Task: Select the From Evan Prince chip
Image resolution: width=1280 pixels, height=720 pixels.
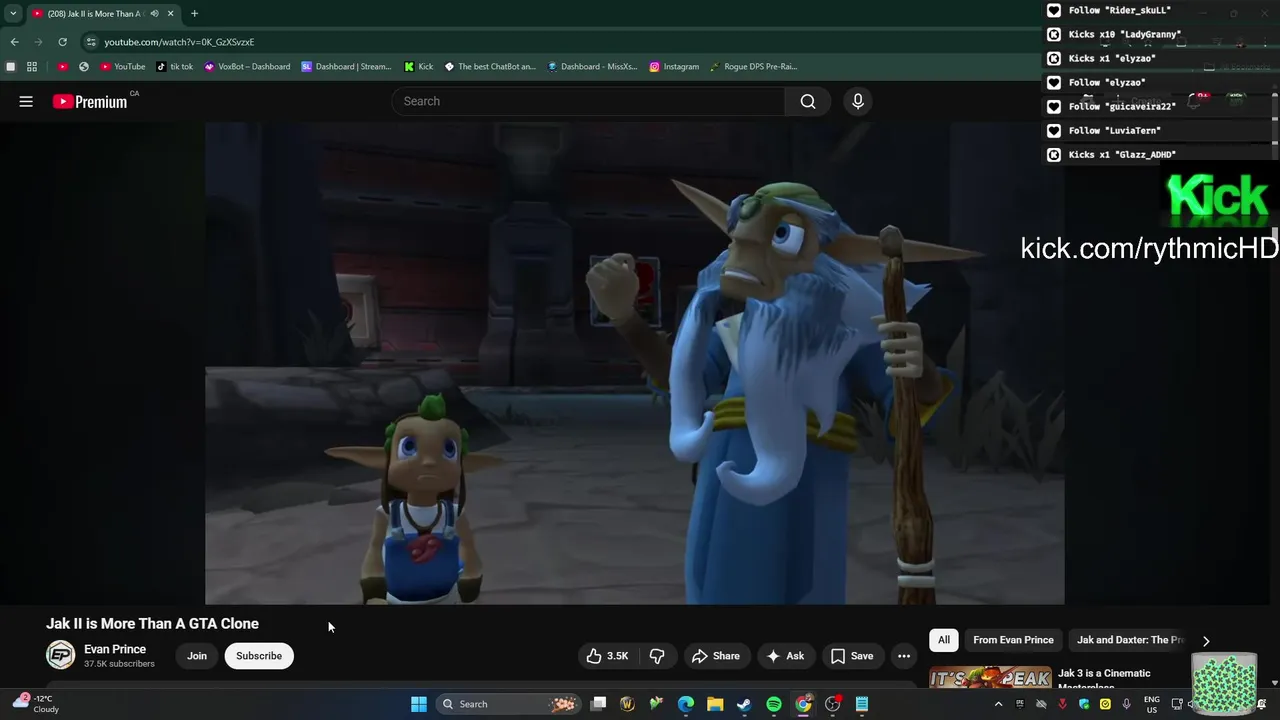Action: click(x=1013, y=640)
